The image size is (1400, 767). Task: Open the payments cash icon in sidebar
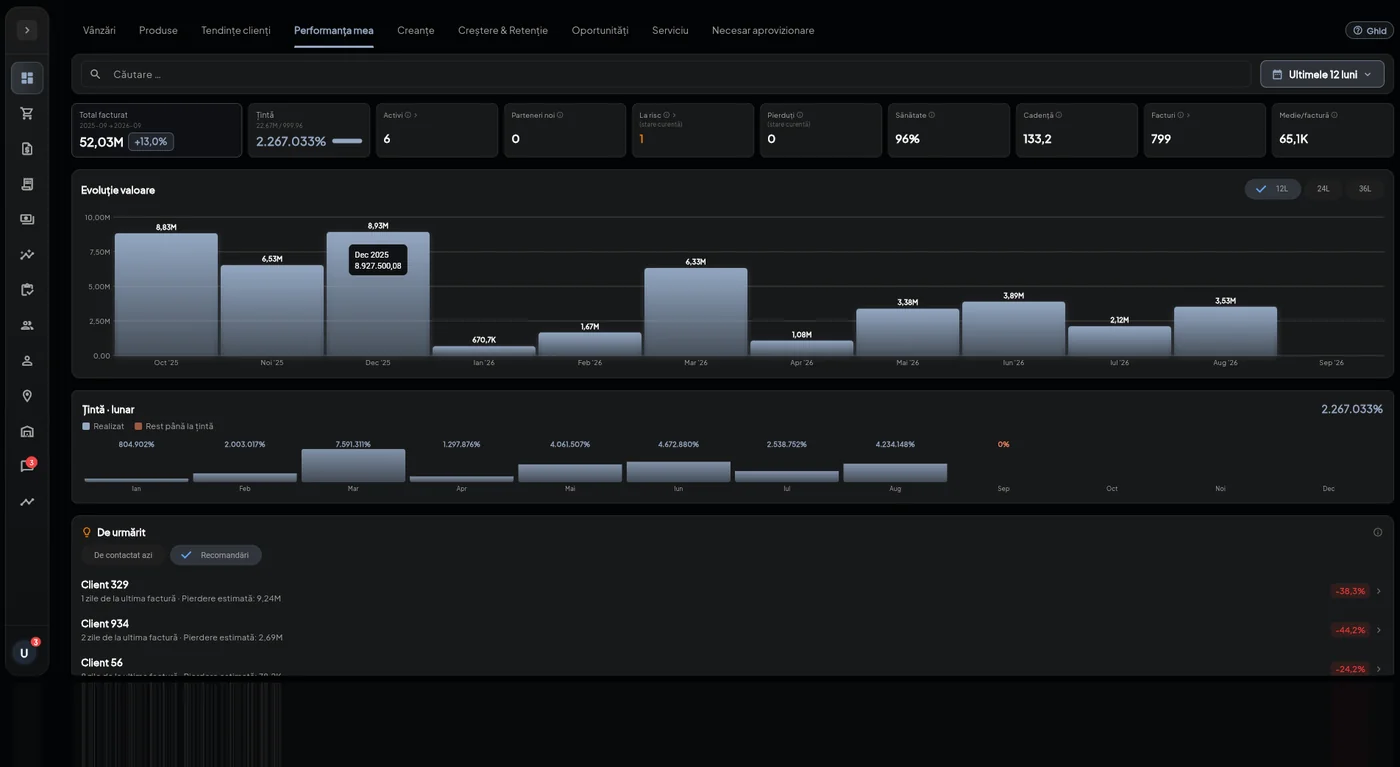coord(27,219)
